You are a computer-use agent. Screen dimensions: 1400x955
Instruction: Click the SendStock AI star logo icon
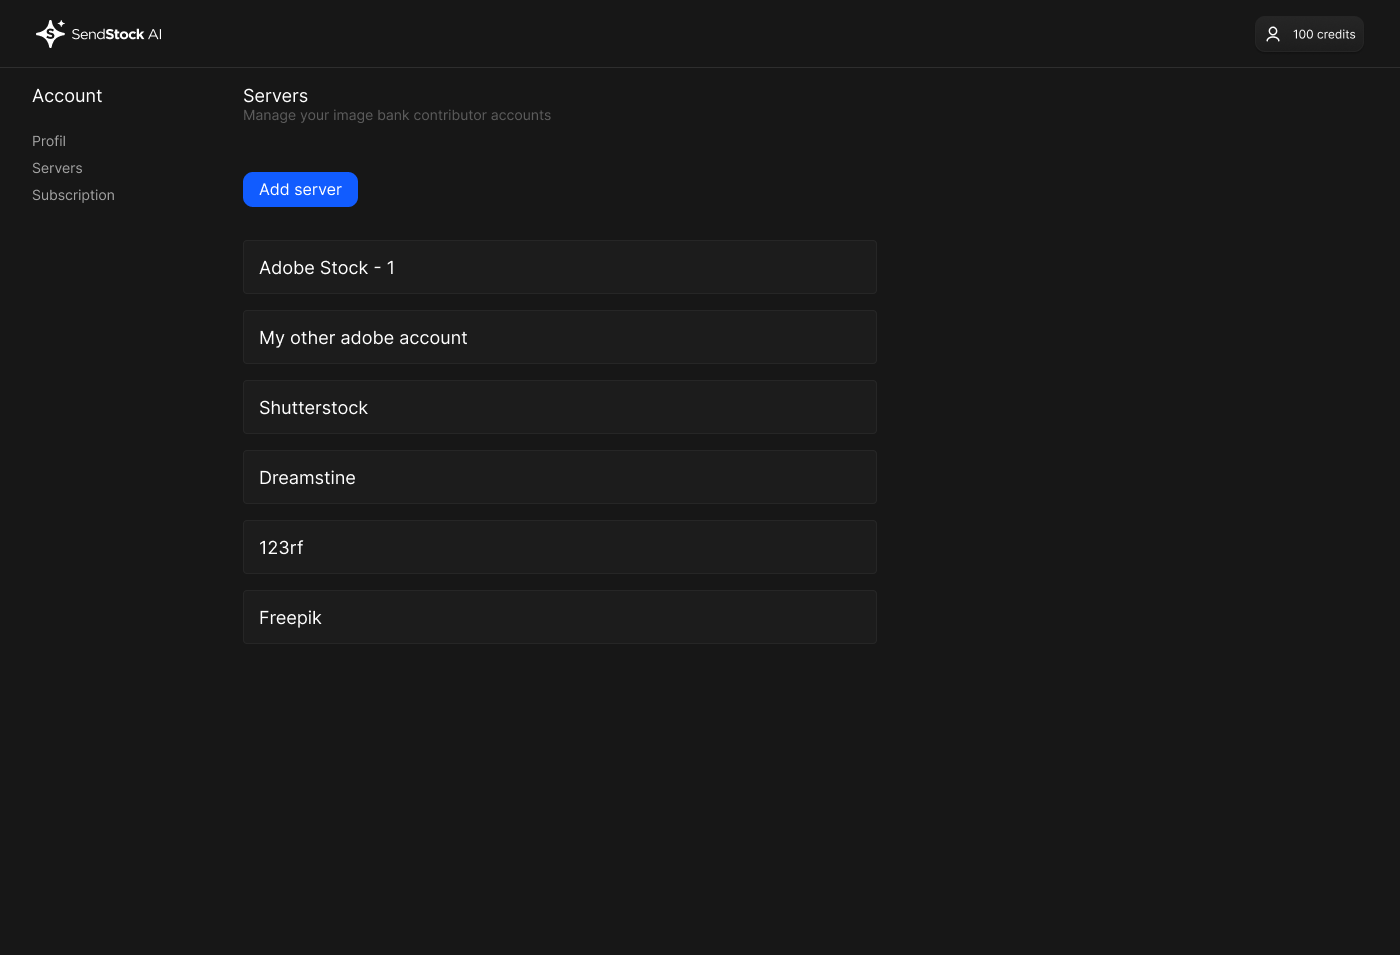(x=51, y=34)
